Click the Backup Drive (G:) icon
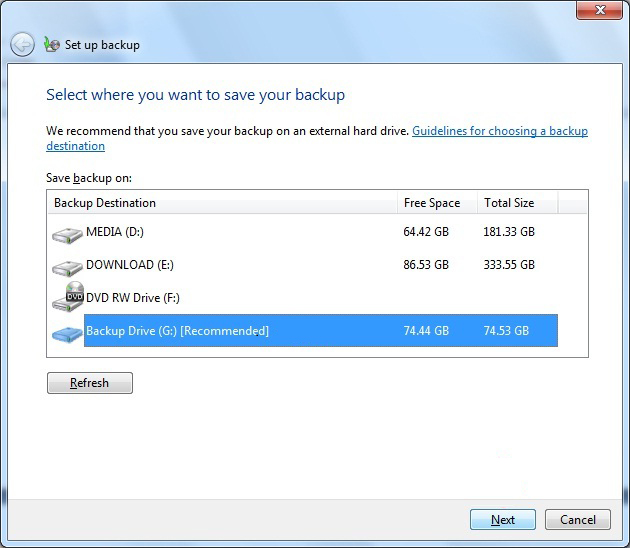 point(68,332)
